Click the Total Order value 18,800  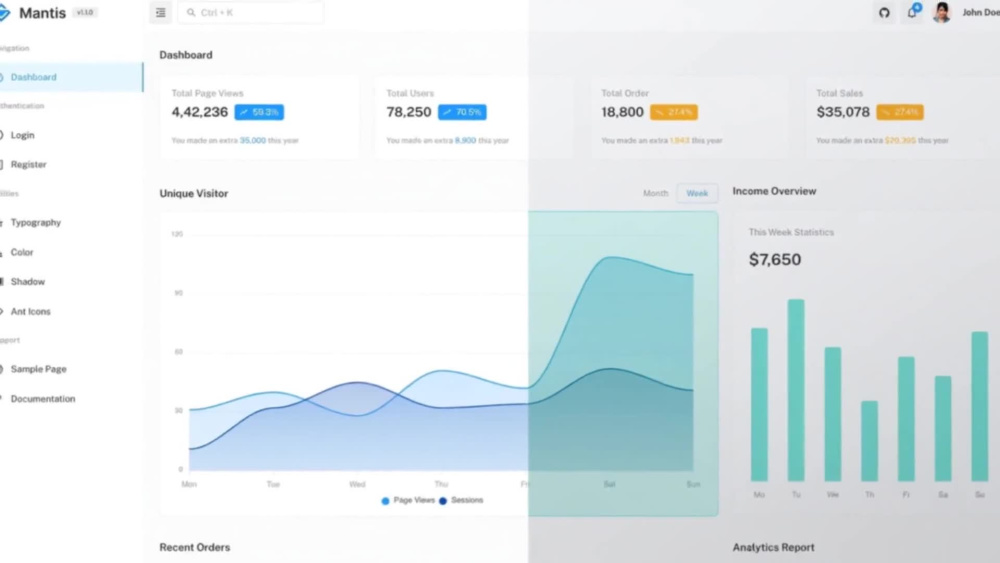coord(622,112)
